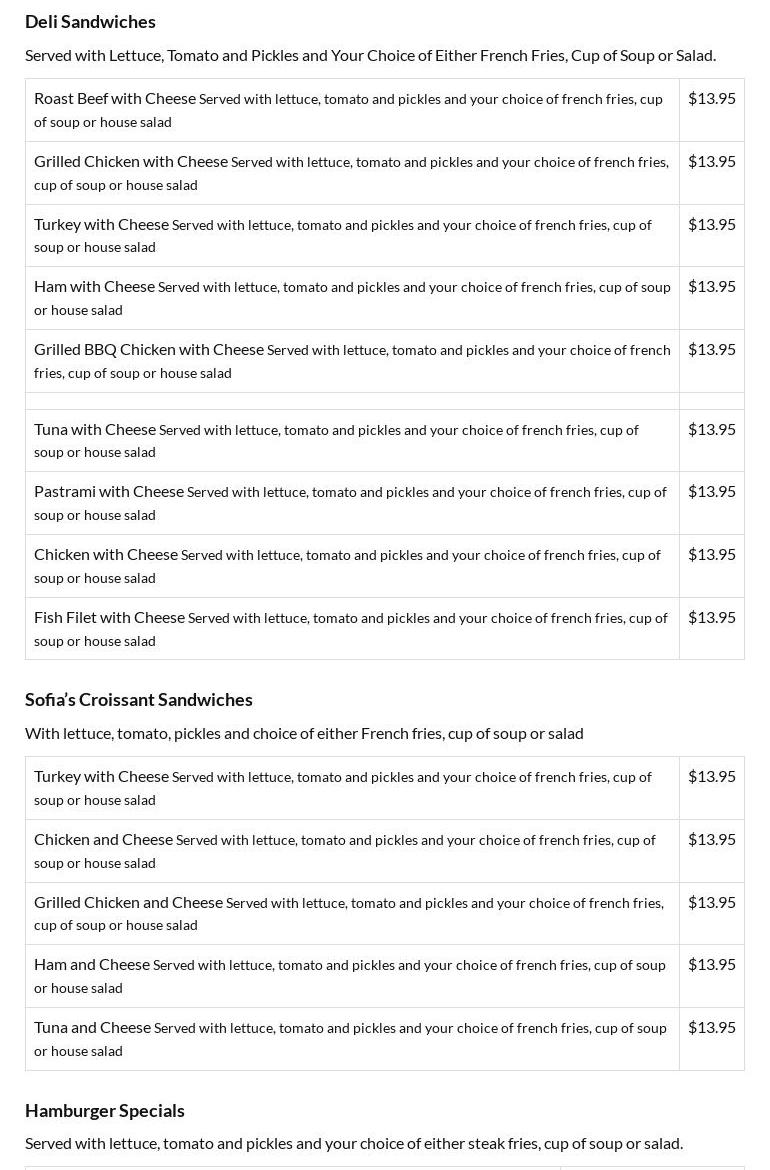Viewport: 770px width, 1170px height.
Task: Select Ham with Cheese deli sandwich
Action: tap(94, 287)
